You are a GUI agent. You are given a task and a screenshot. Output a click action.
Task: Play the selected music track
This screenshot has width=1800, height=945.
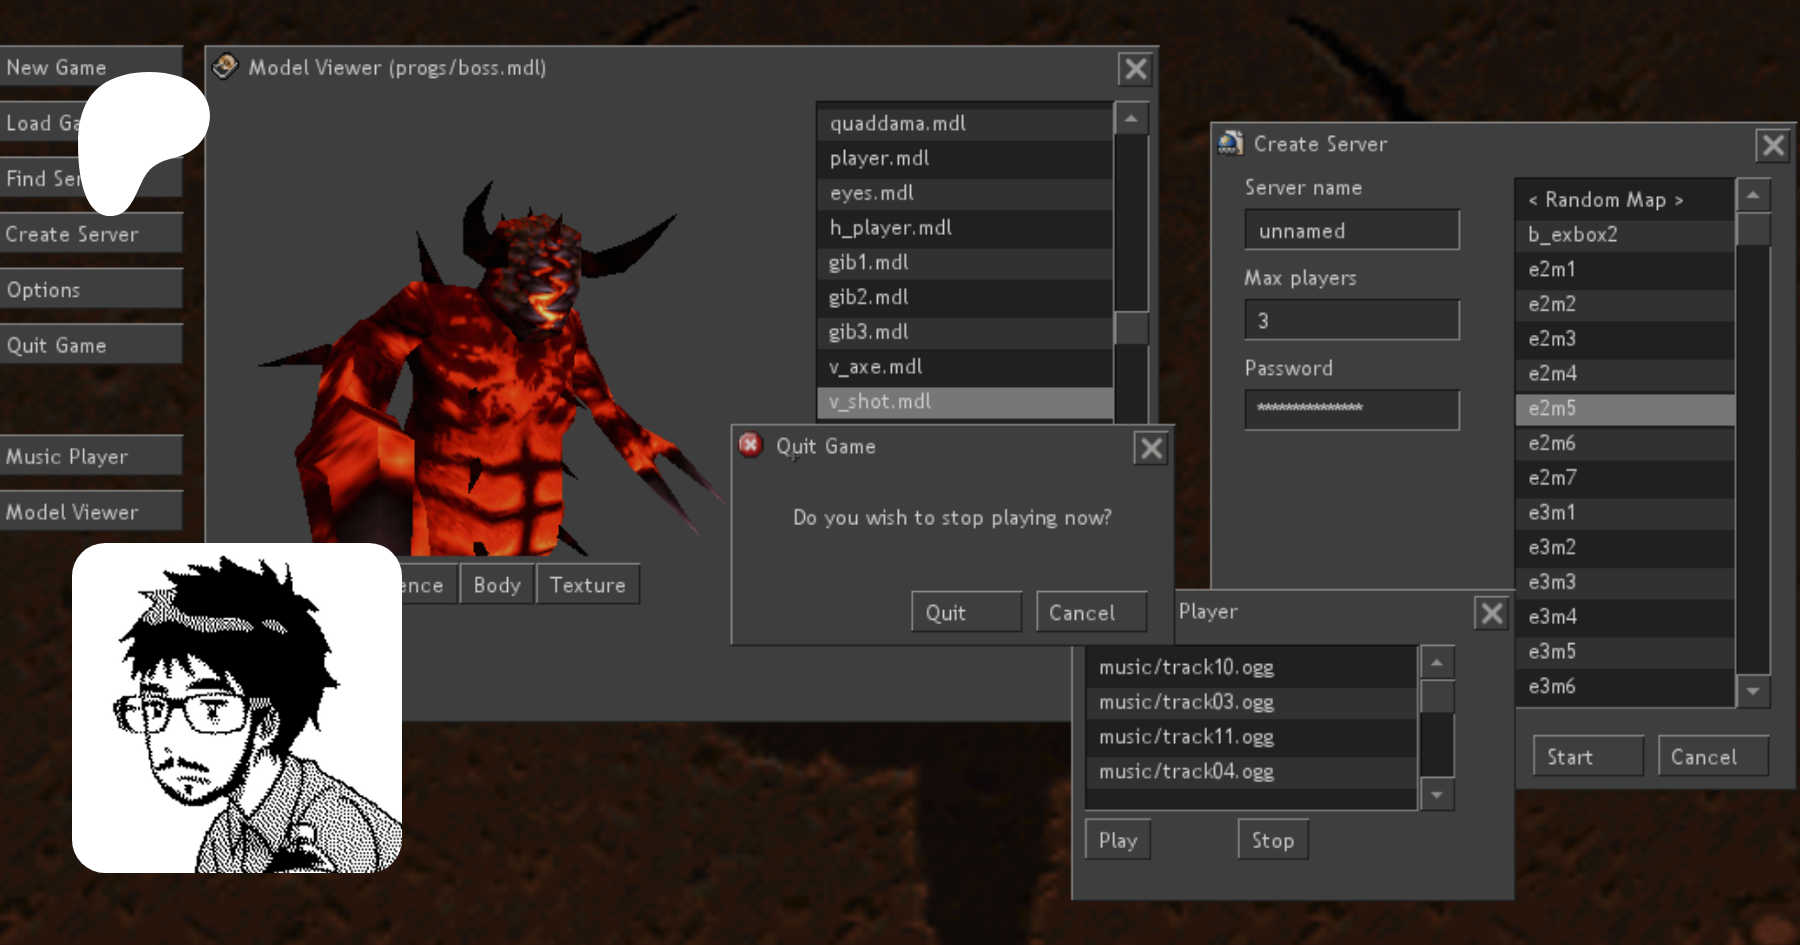[x=1117, y=841]
